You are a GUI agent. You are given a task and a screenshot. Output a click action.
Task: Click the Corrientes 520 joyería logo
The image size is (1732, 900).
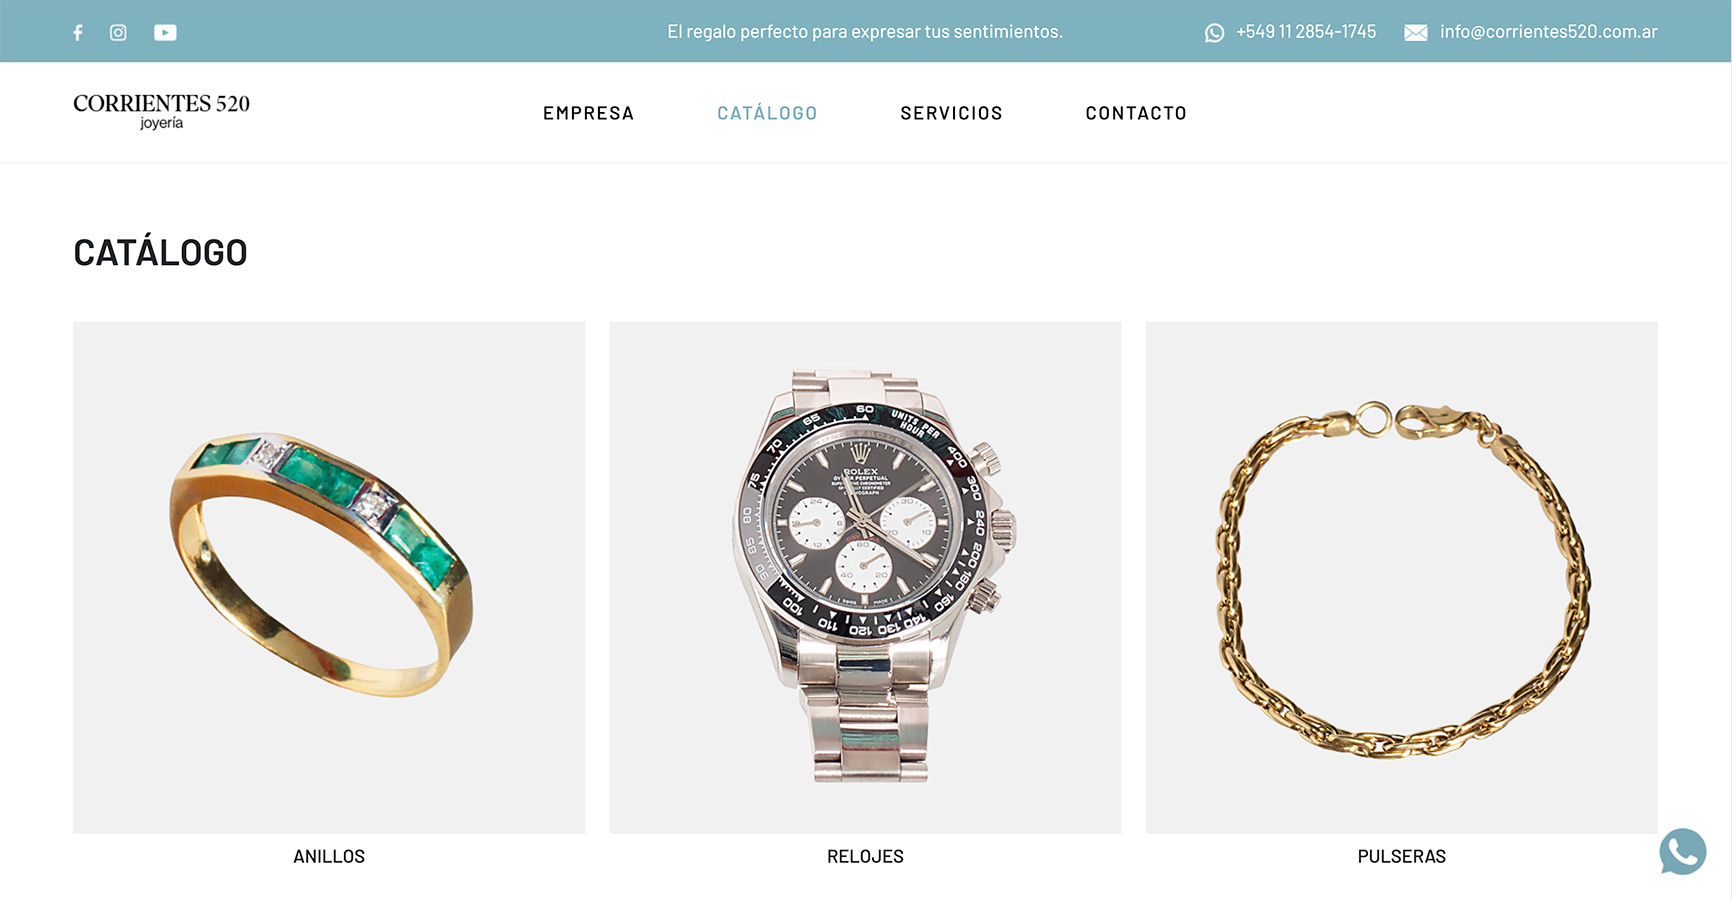pyautogui.click(x=161, y=111)
